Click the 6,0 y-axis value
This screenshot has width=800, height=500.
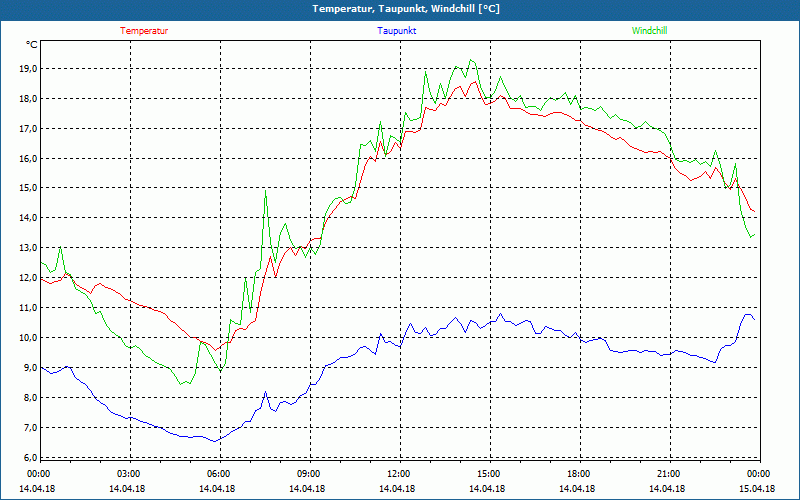pyautogui.click(x=30, y=457)
